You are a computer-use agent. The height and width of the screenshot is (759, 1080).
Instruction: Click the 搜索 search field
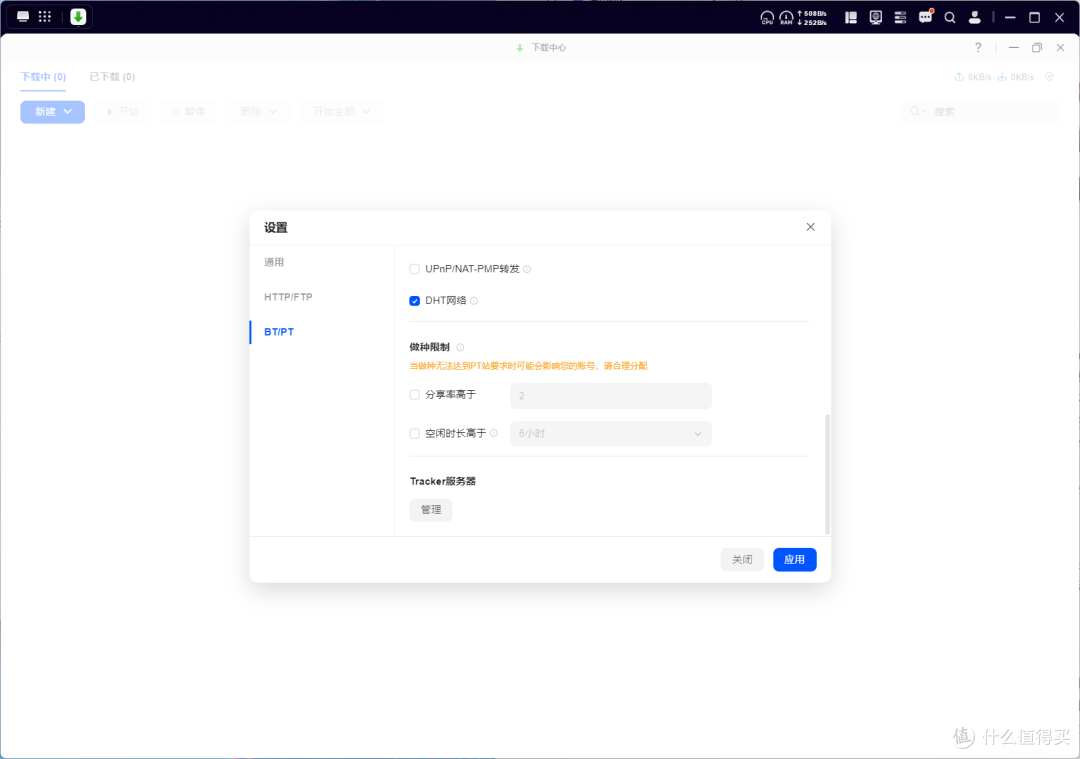pos(979,112)
